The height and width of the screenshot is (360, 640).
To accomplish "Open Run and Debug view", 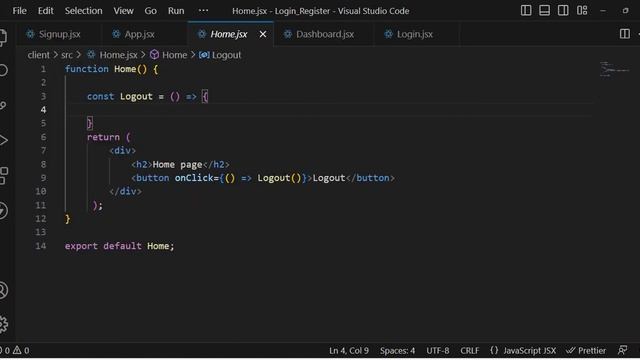I will pyautogui.click(x=3, y=140).
